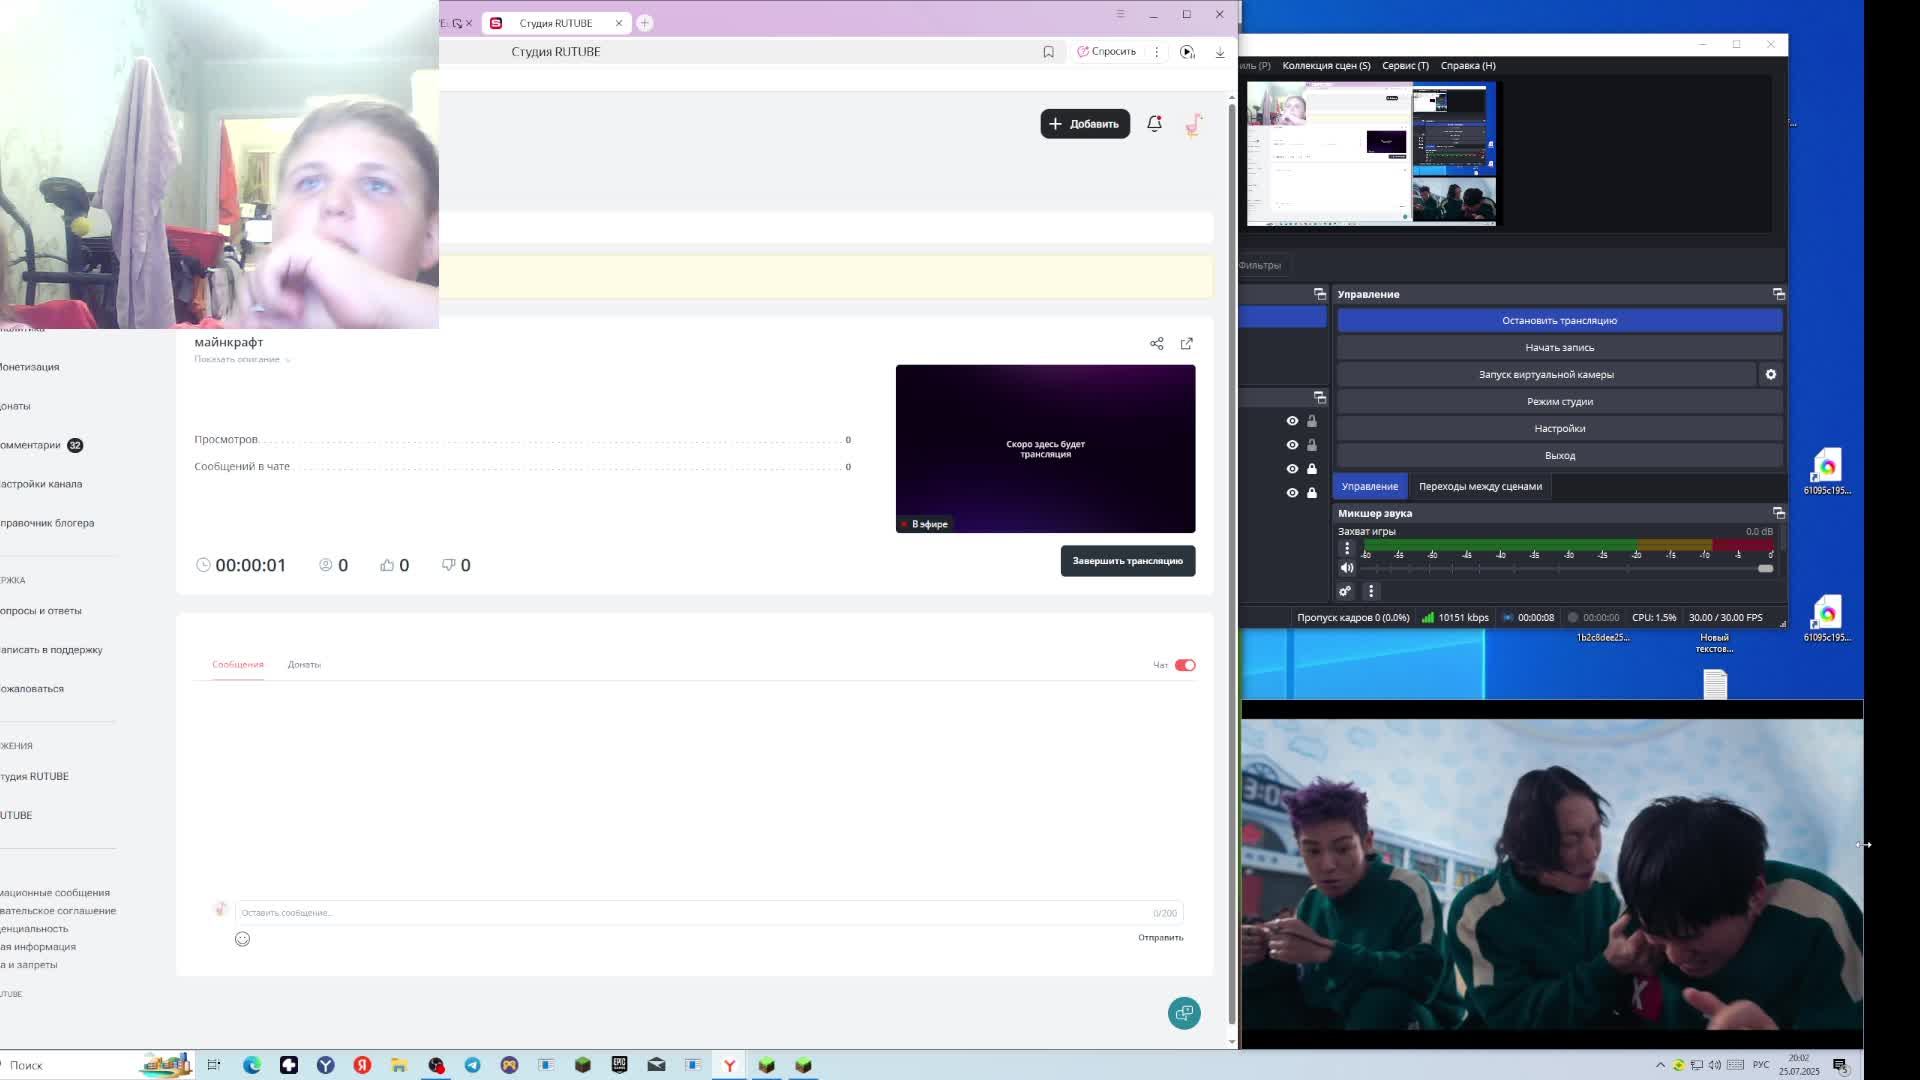1920x1080 pixels.
Task: Turn off the Чат toggle switch
Action: [1185, 665]
